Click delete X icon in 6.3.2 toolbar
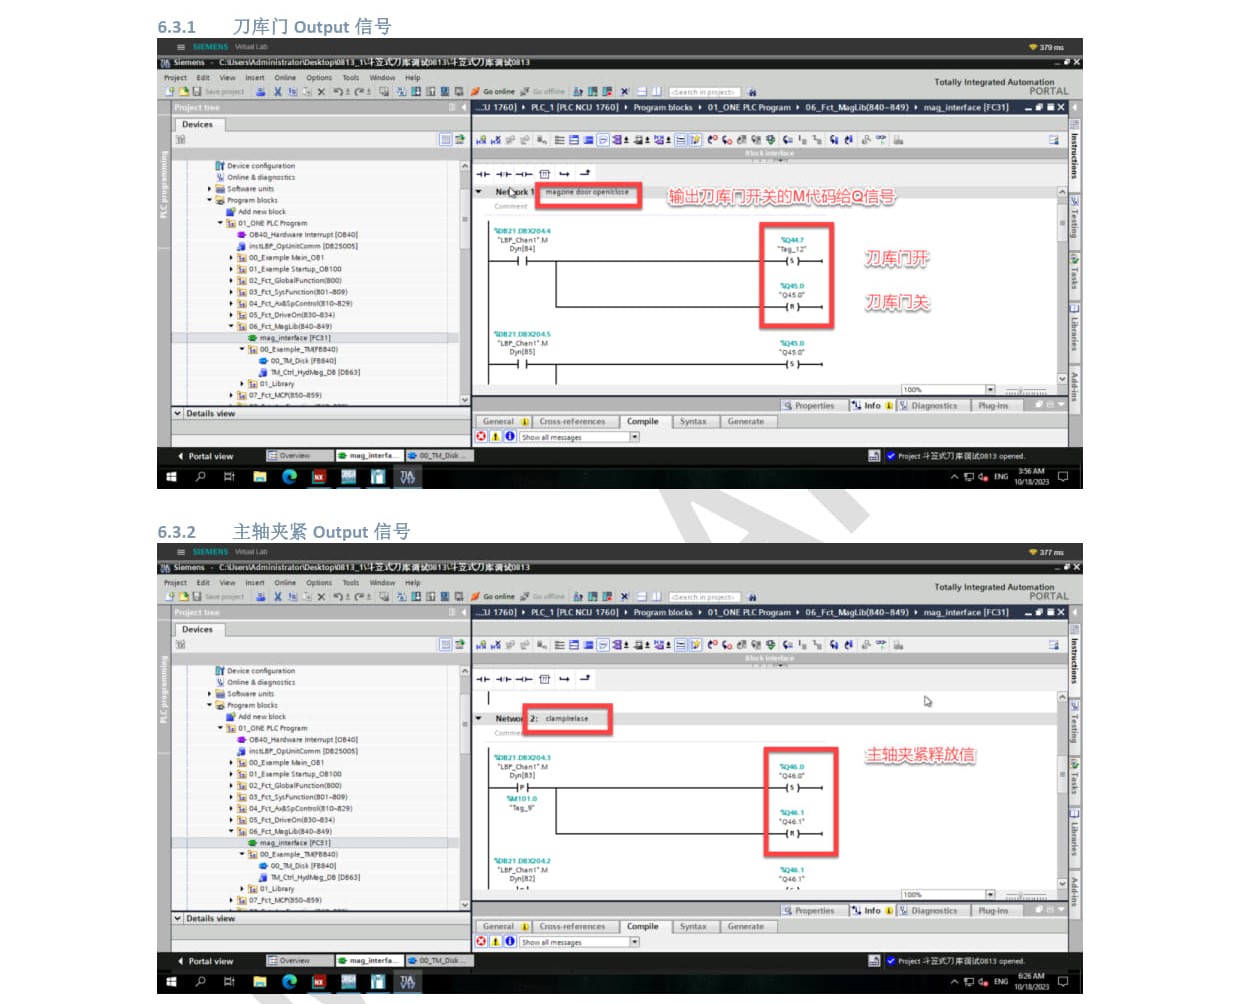The image size is (1240, 1004). (x=321, y=597)
